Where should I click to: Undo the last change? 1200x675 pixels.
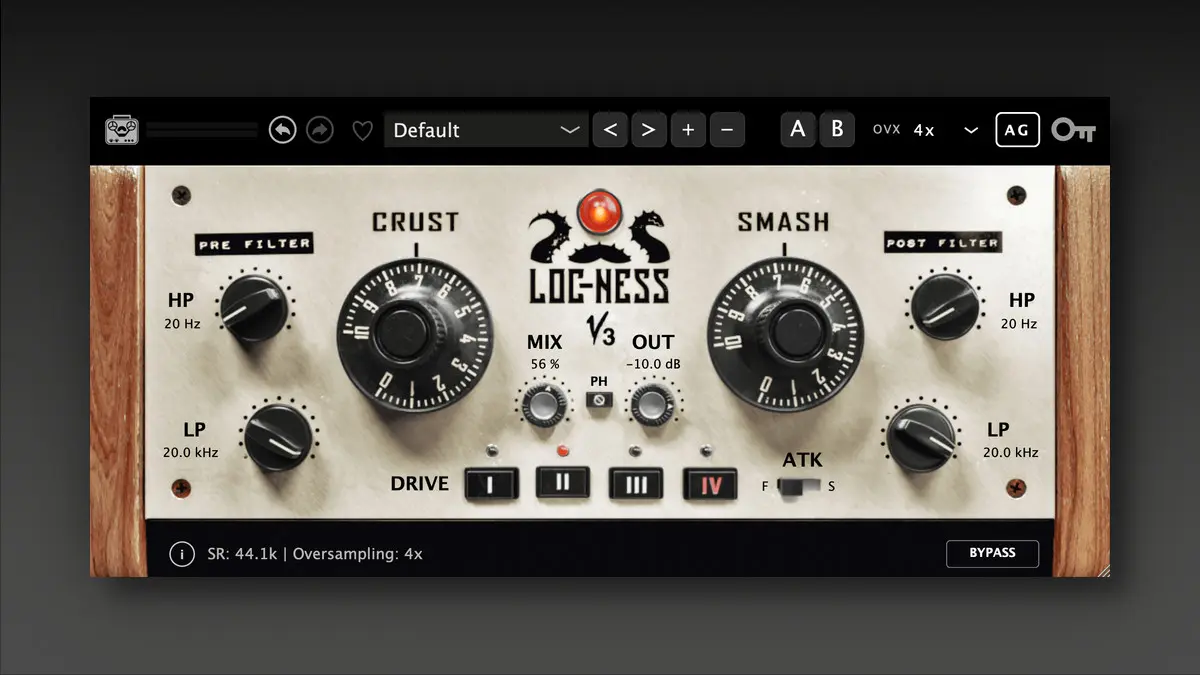tap(283, 130)
